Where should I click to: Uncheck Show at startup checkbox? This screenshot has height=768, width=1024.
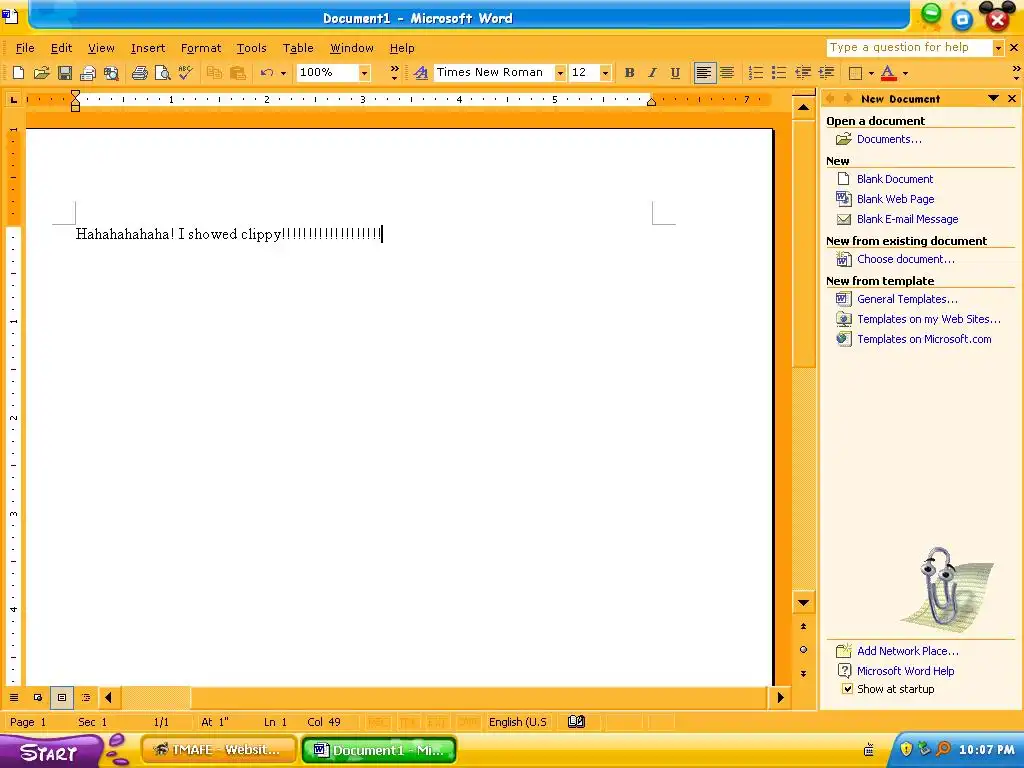point(847,689)
